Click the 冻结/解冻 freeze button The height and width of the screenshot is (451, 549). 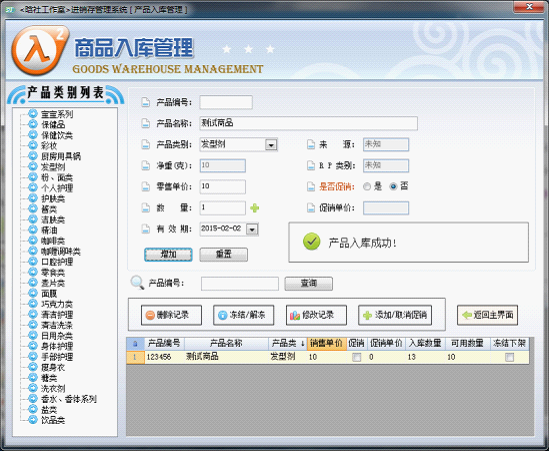click(x=243, y=315)
